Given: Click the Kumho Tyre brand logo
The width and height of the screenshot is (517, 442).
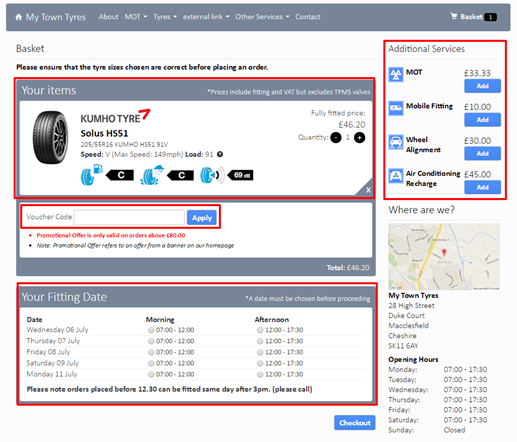Looking at the screenshot, I should pos(115,116).
